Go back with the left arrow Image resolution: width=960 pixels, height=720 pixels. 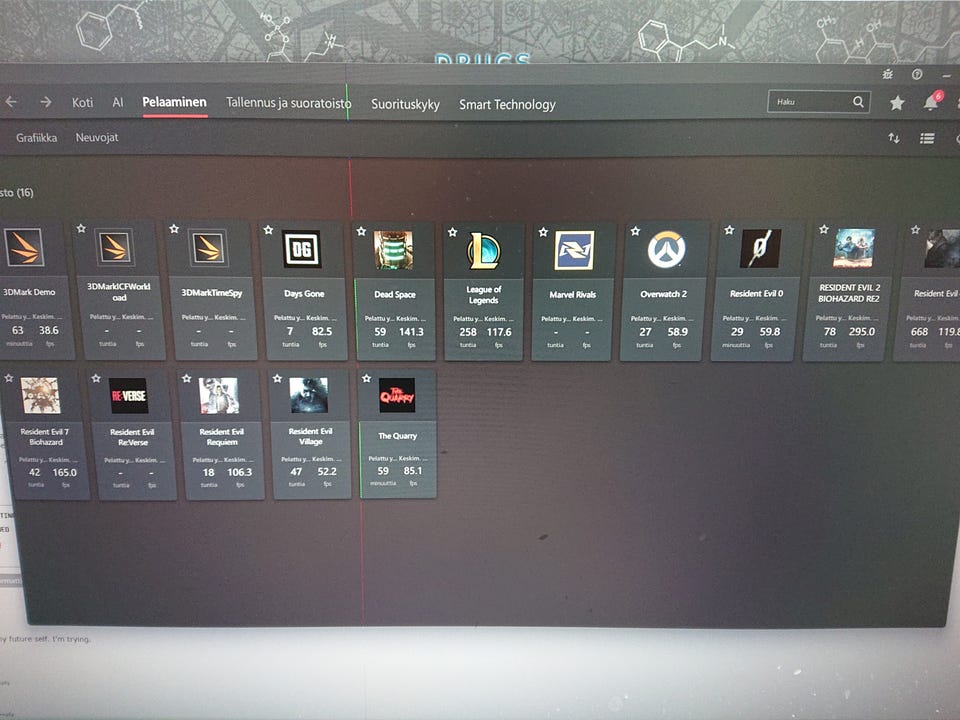11,102
